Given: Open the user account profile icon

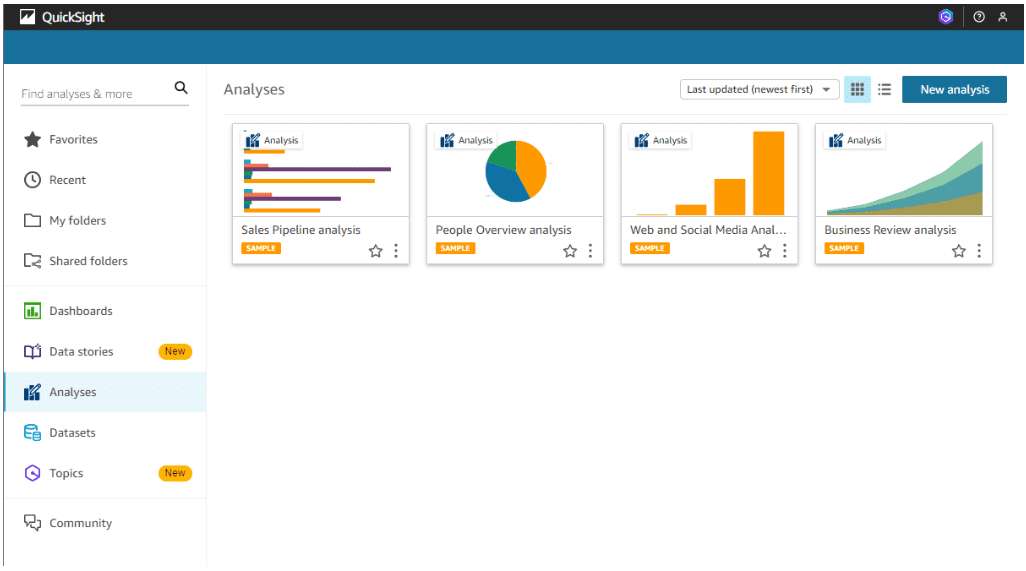Looking at the screenshot, I should point(1003,17).
